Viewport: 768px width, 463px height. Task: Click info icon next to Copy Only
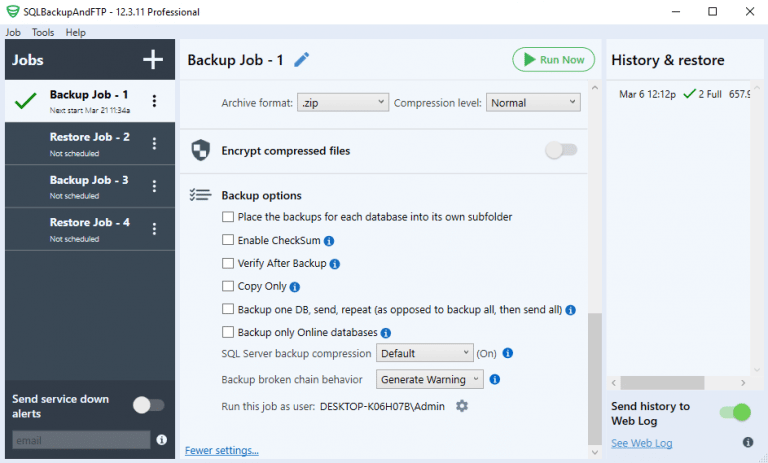[294, 287]
